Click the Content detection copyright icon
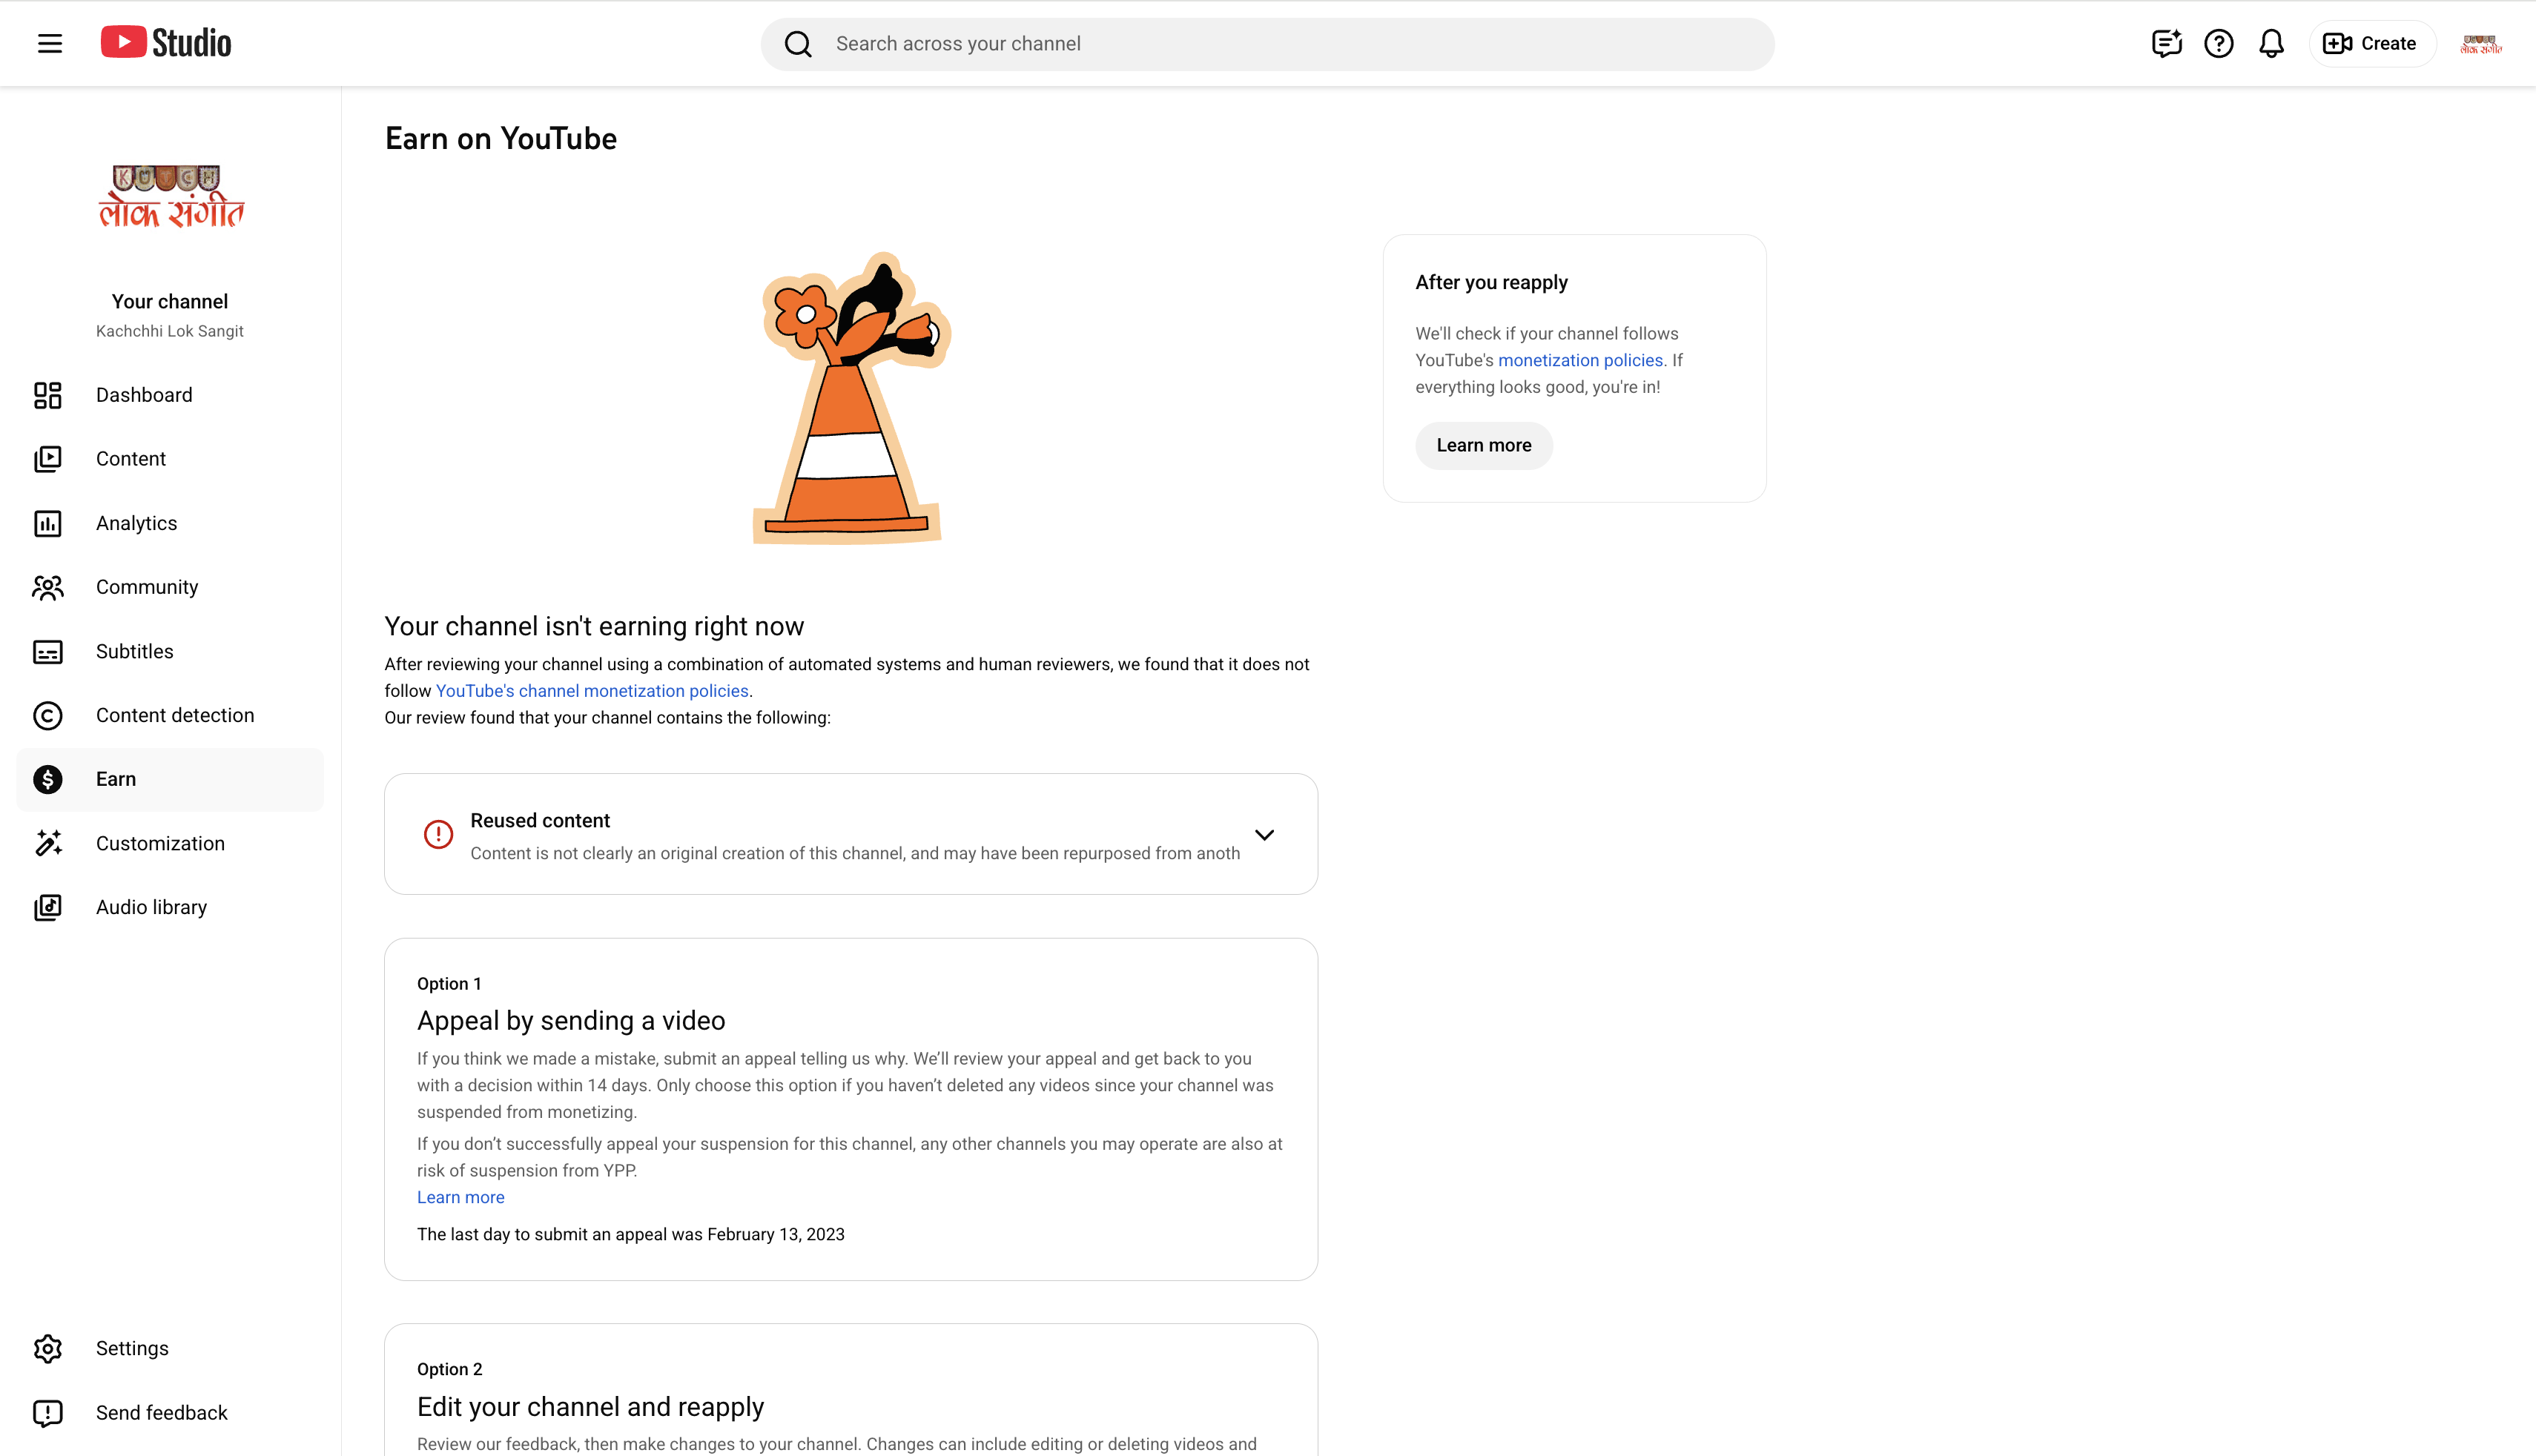This screenshot has height=1456, width=2536. [x=48, y=715]
